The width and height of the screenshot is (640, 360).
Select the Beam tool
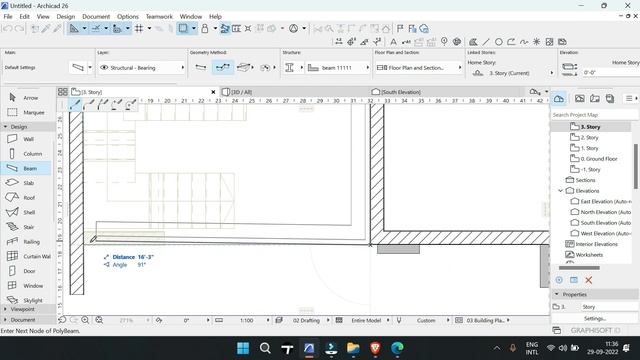(25, 168)
